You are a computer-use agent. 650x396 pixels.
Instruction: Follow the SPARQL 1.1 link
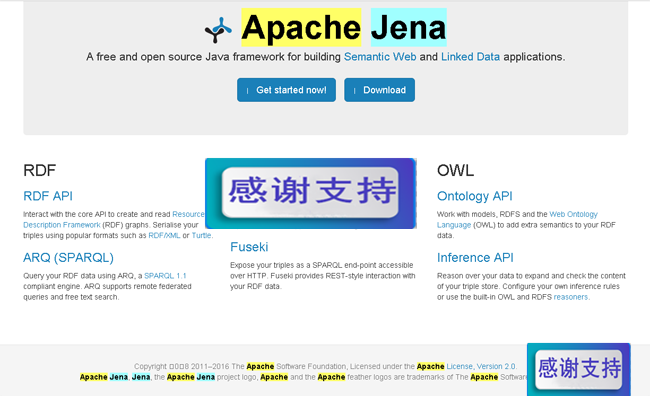[x=165, y=276]
